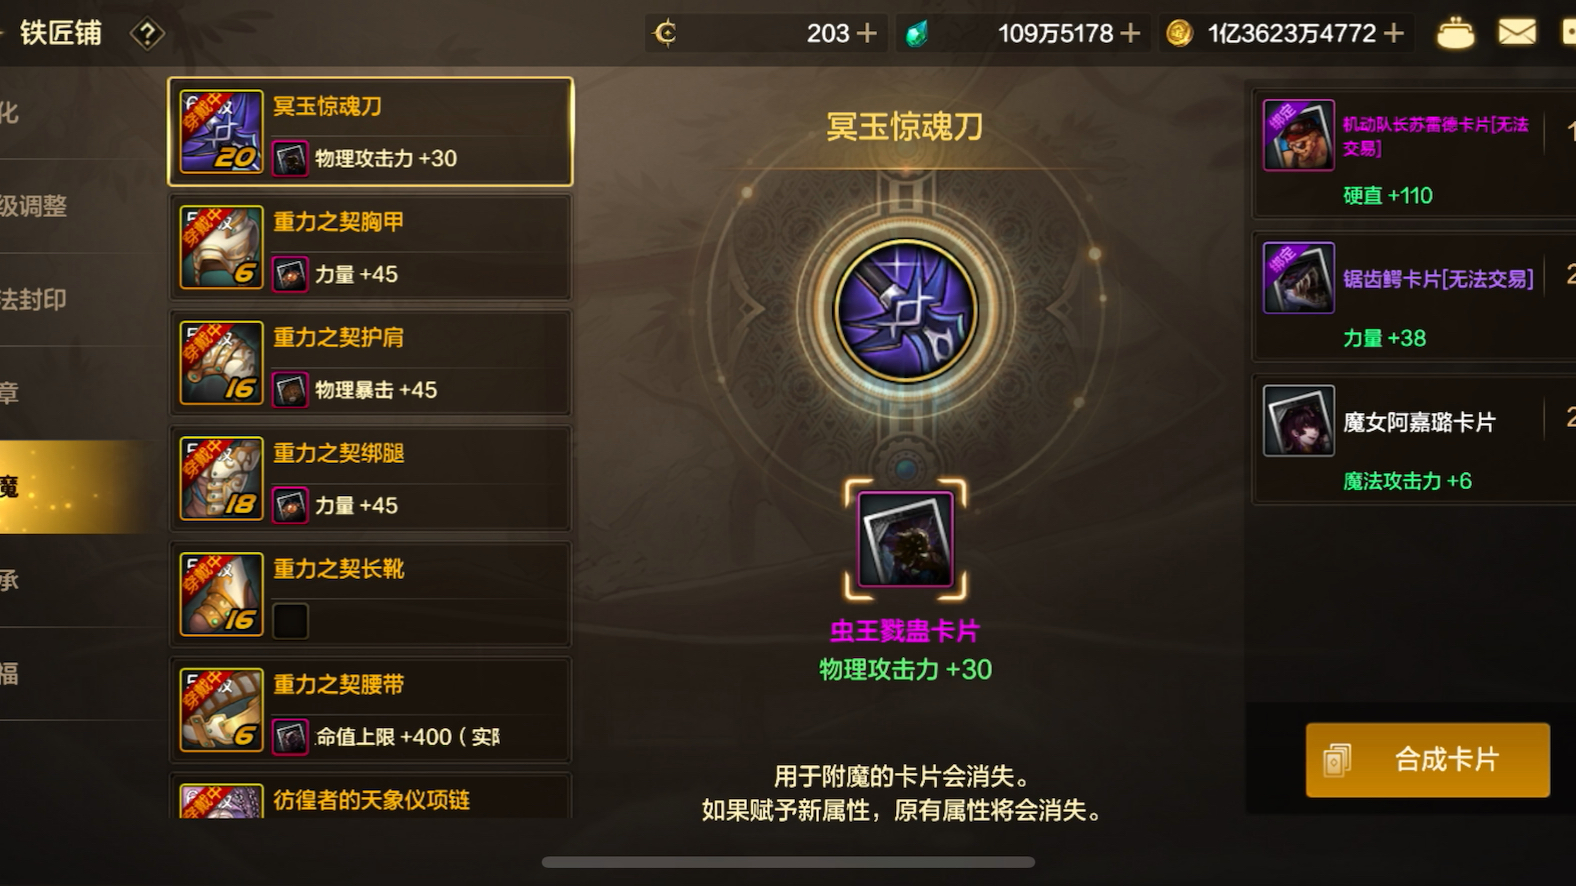Click the 合成卡片 button
Viewport: 1576px width, 886px height.
(1428, 760)
